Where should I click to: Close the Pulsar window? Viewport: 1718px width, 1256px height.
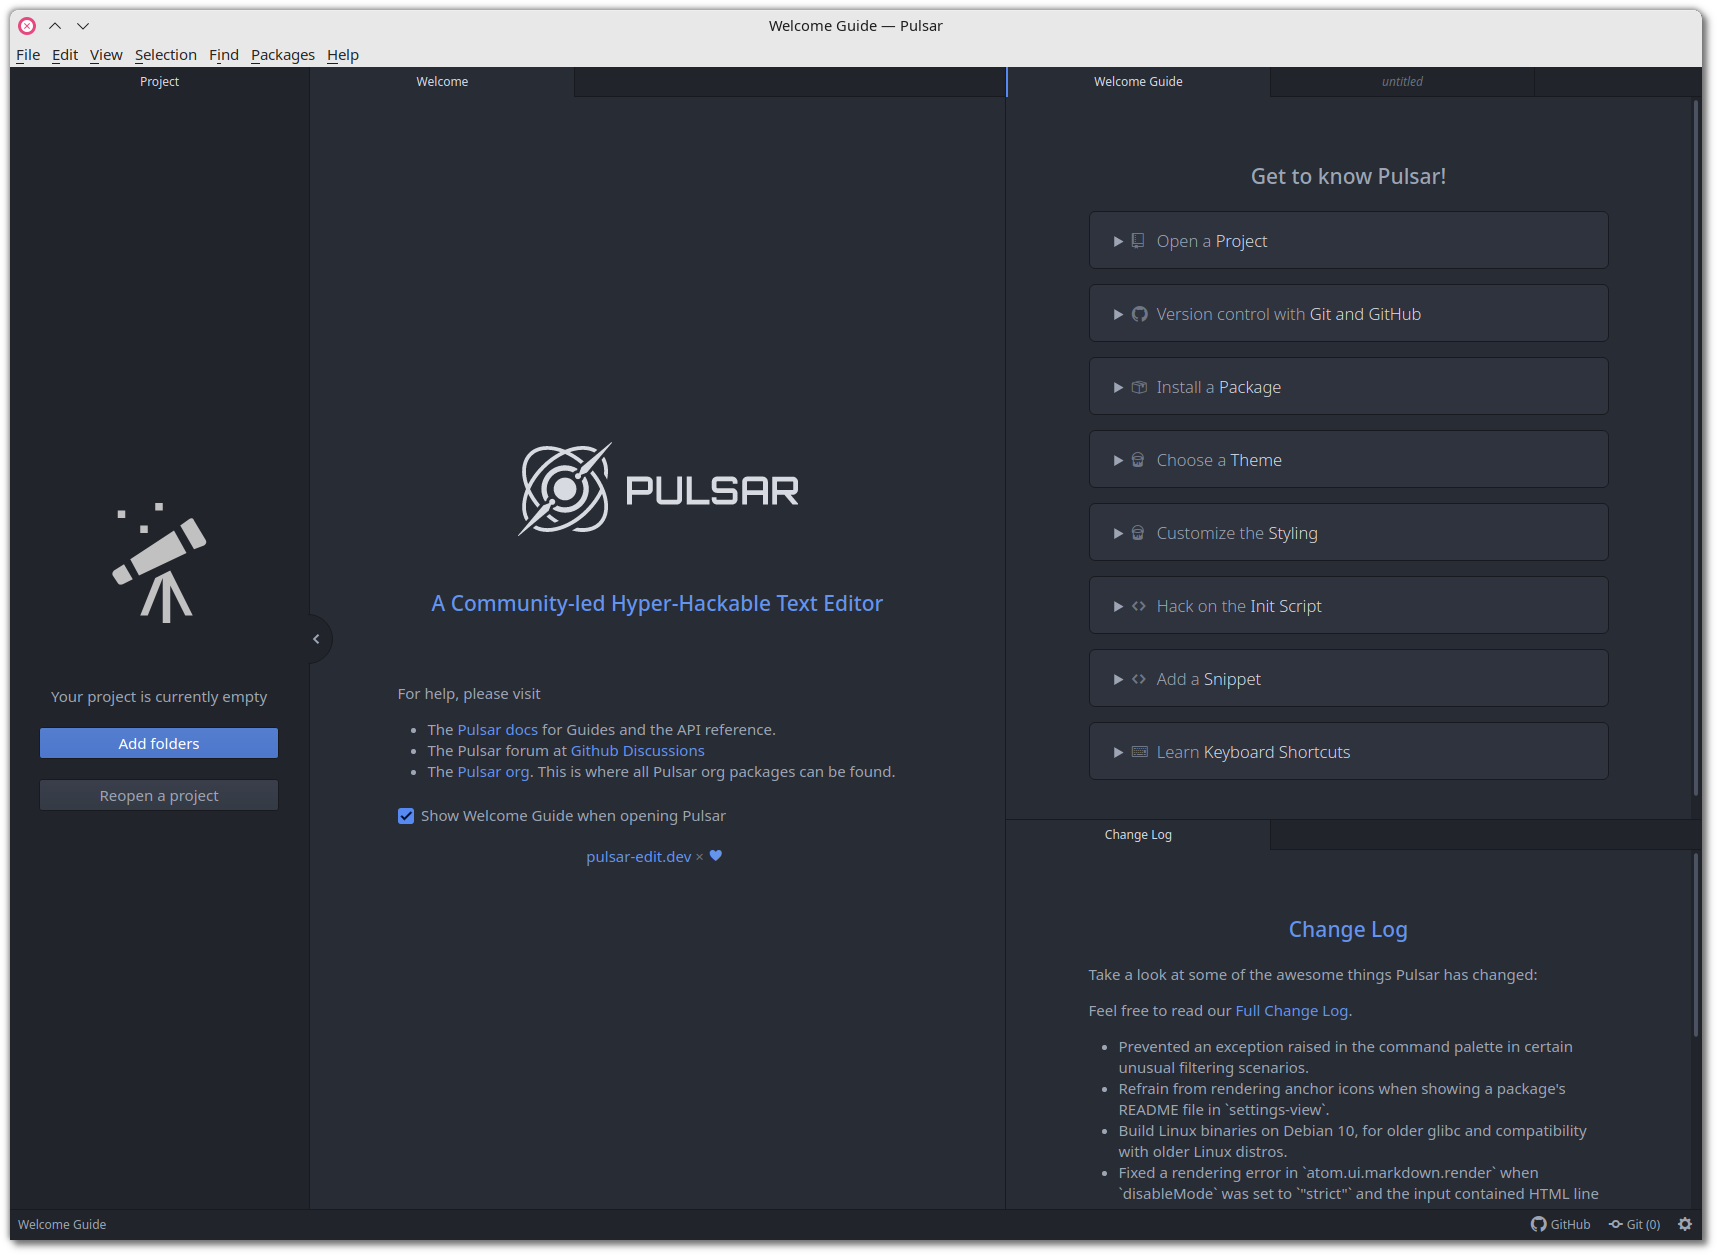coord(27,26)
